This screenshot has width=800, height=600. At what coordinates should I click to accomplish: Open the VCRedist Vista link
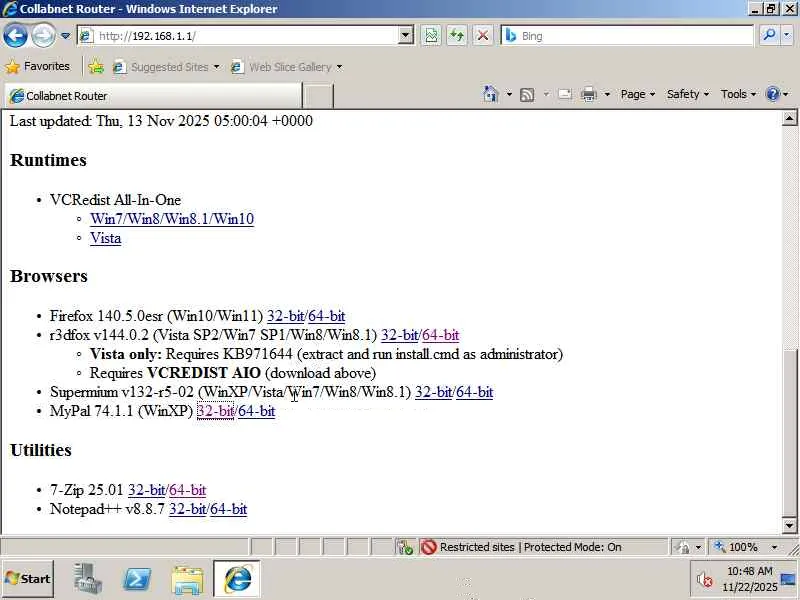106,238
